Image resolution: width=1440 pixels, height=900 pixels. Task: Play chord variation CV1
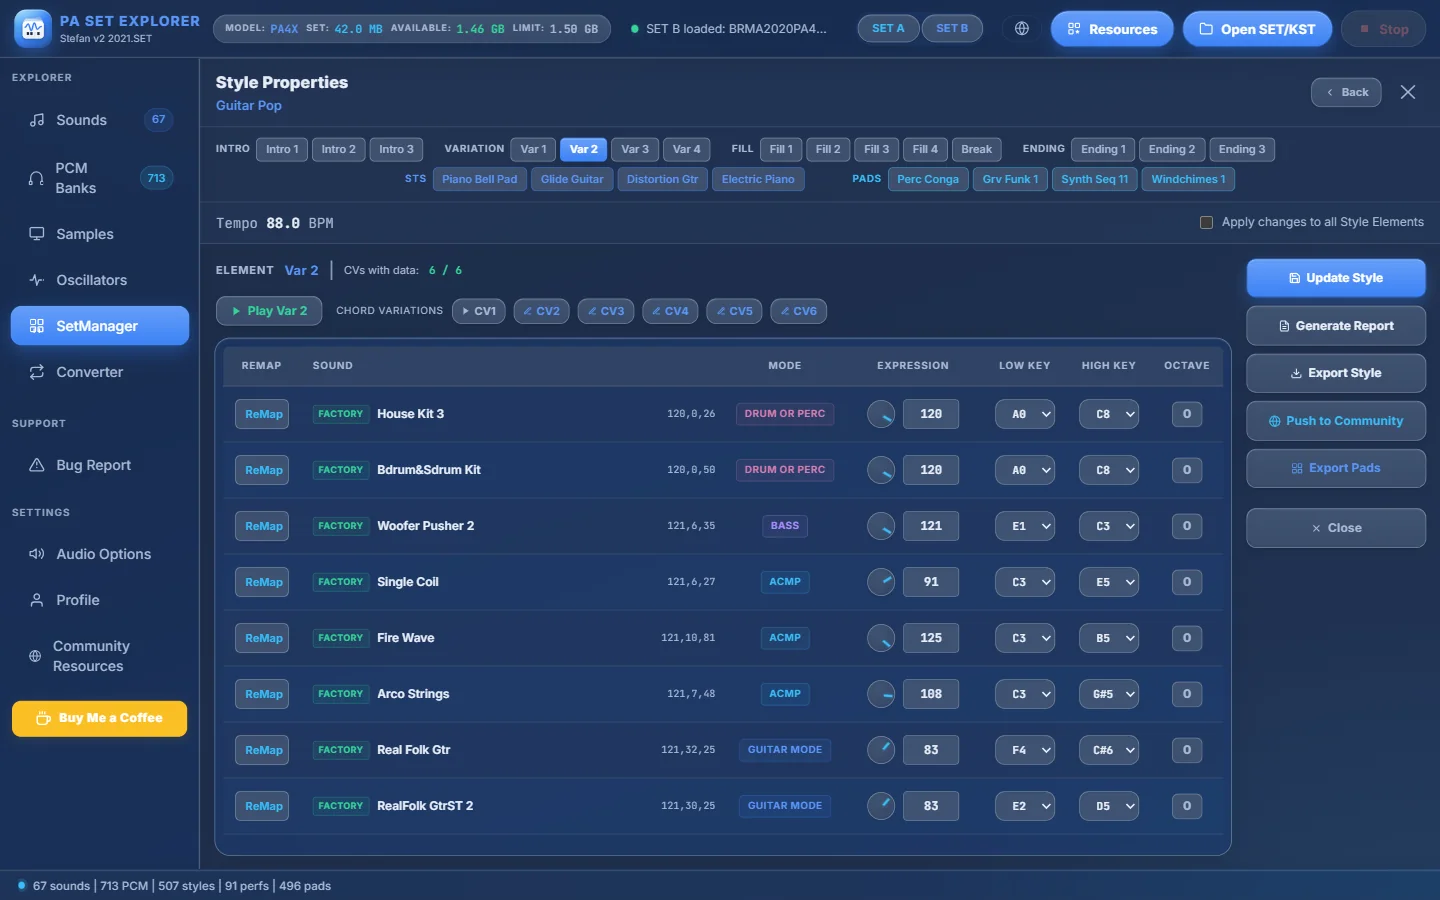click(x=479, y=311)
